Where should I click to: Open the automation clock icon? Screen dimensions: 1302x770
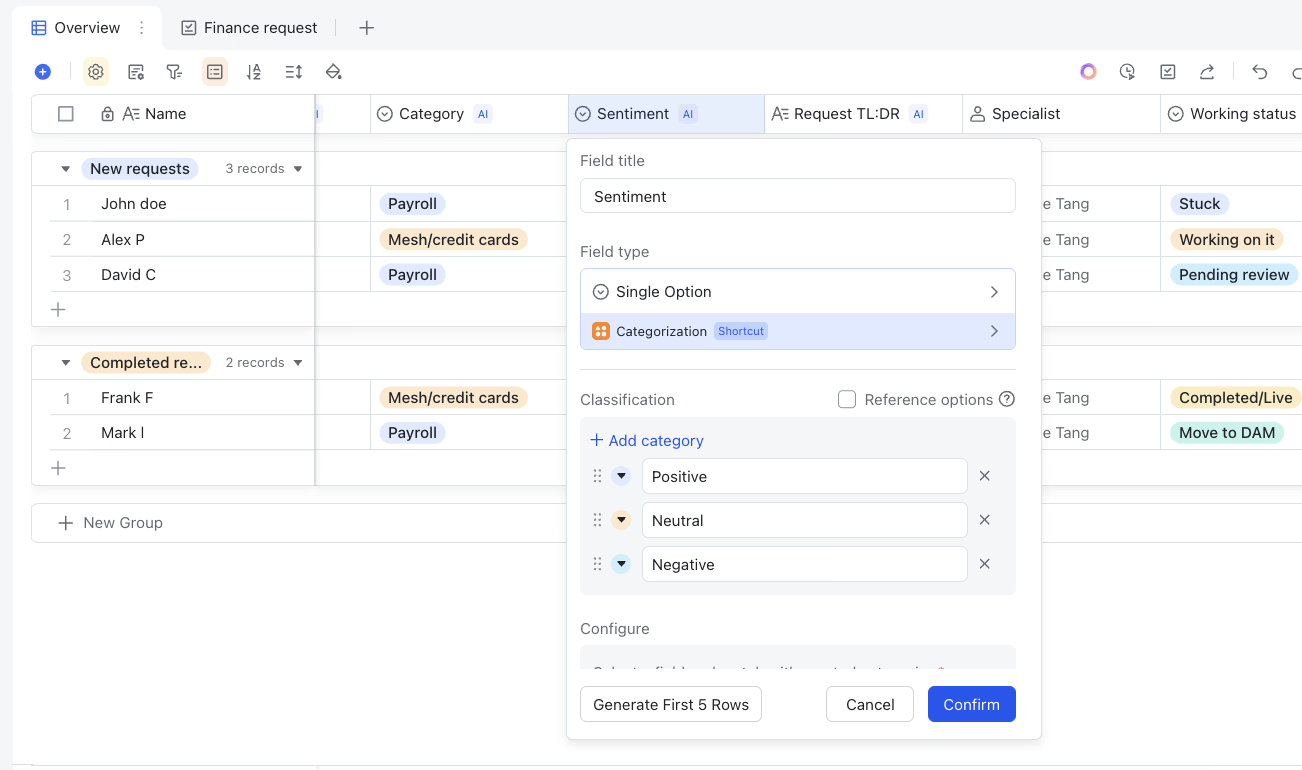coord(1127,72)
